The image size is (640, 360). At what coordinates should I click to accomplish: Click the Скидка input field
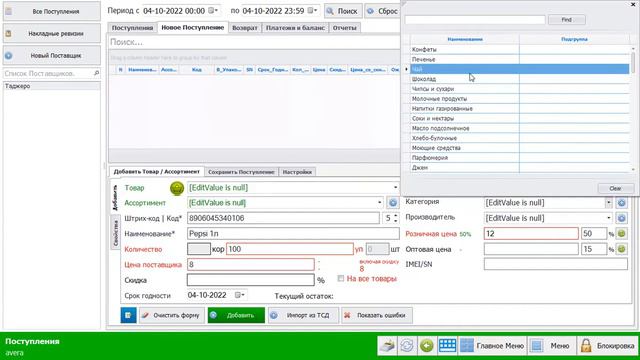251,280
